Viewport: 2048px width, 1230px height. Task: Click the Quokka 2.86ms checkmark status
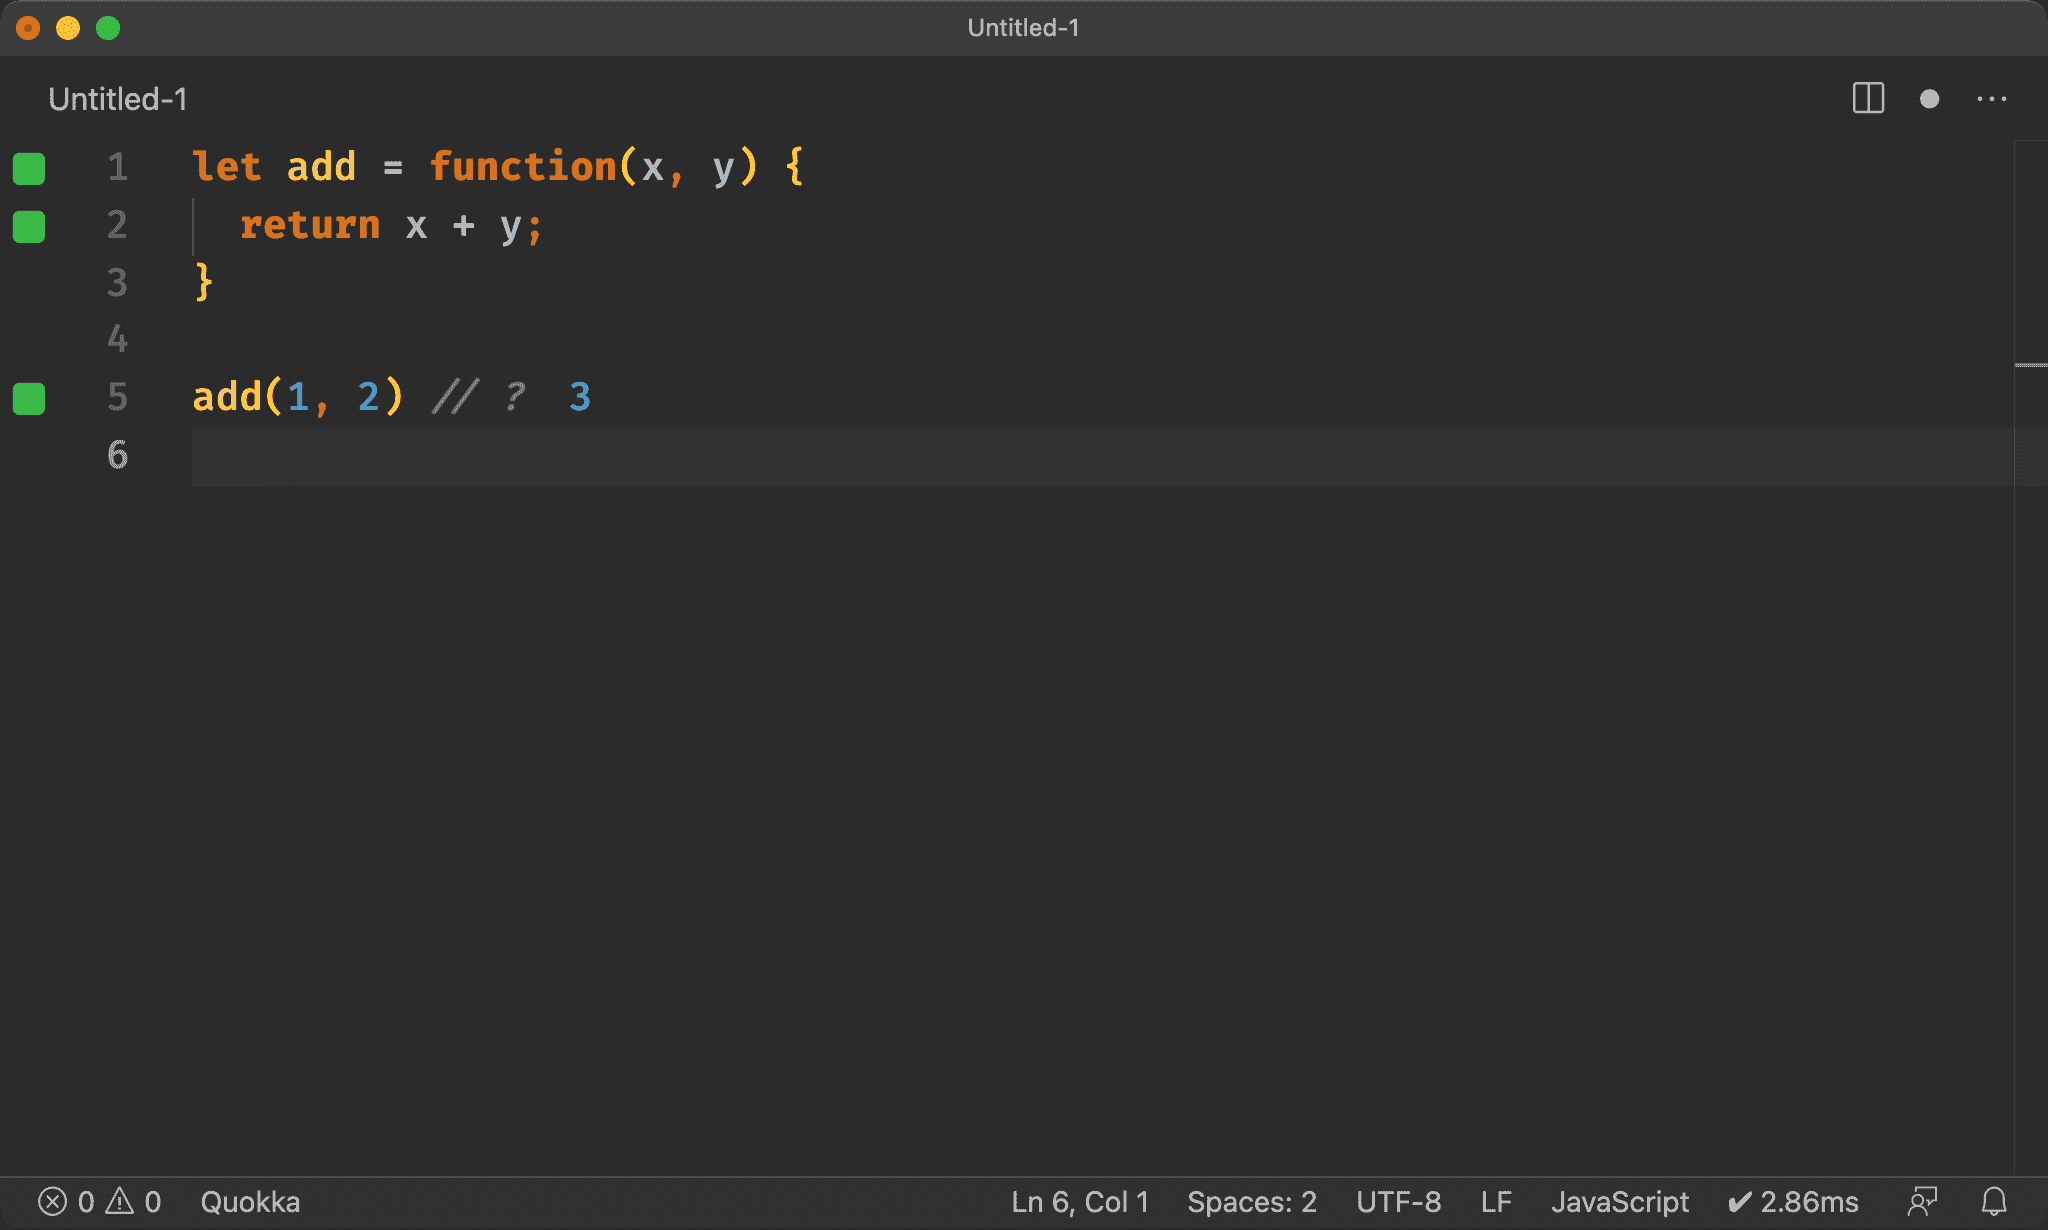click(x=1793, y=1201)
